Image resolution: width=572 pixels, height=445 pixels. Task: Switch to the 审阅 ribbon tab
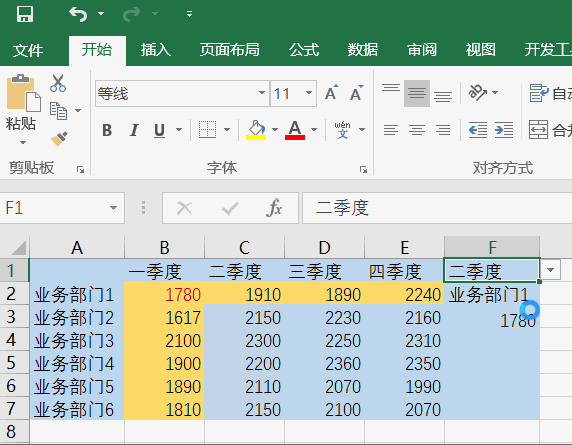pos(422,50)
